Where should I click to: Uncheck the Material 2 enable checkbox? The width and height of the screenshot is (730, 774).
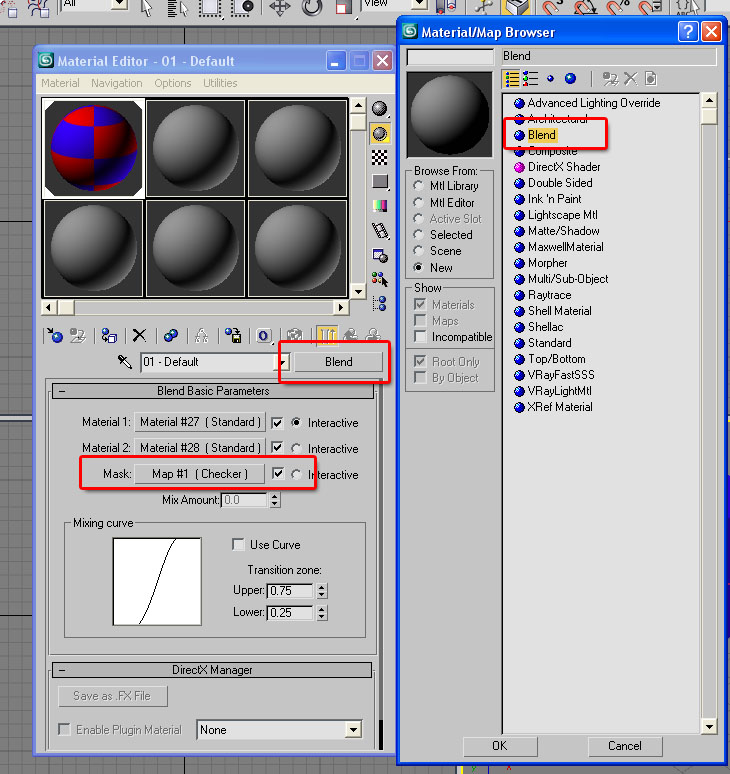pyautogui.click(x=277, y=448)
